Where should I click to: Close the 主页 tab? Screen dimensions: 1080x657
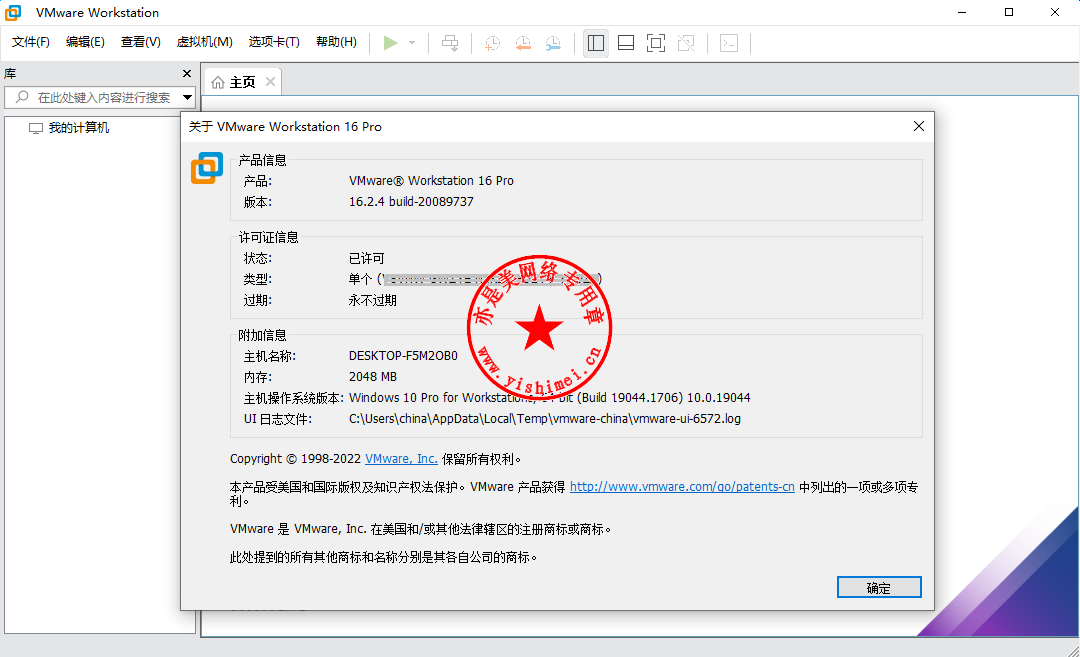point(271,82)
